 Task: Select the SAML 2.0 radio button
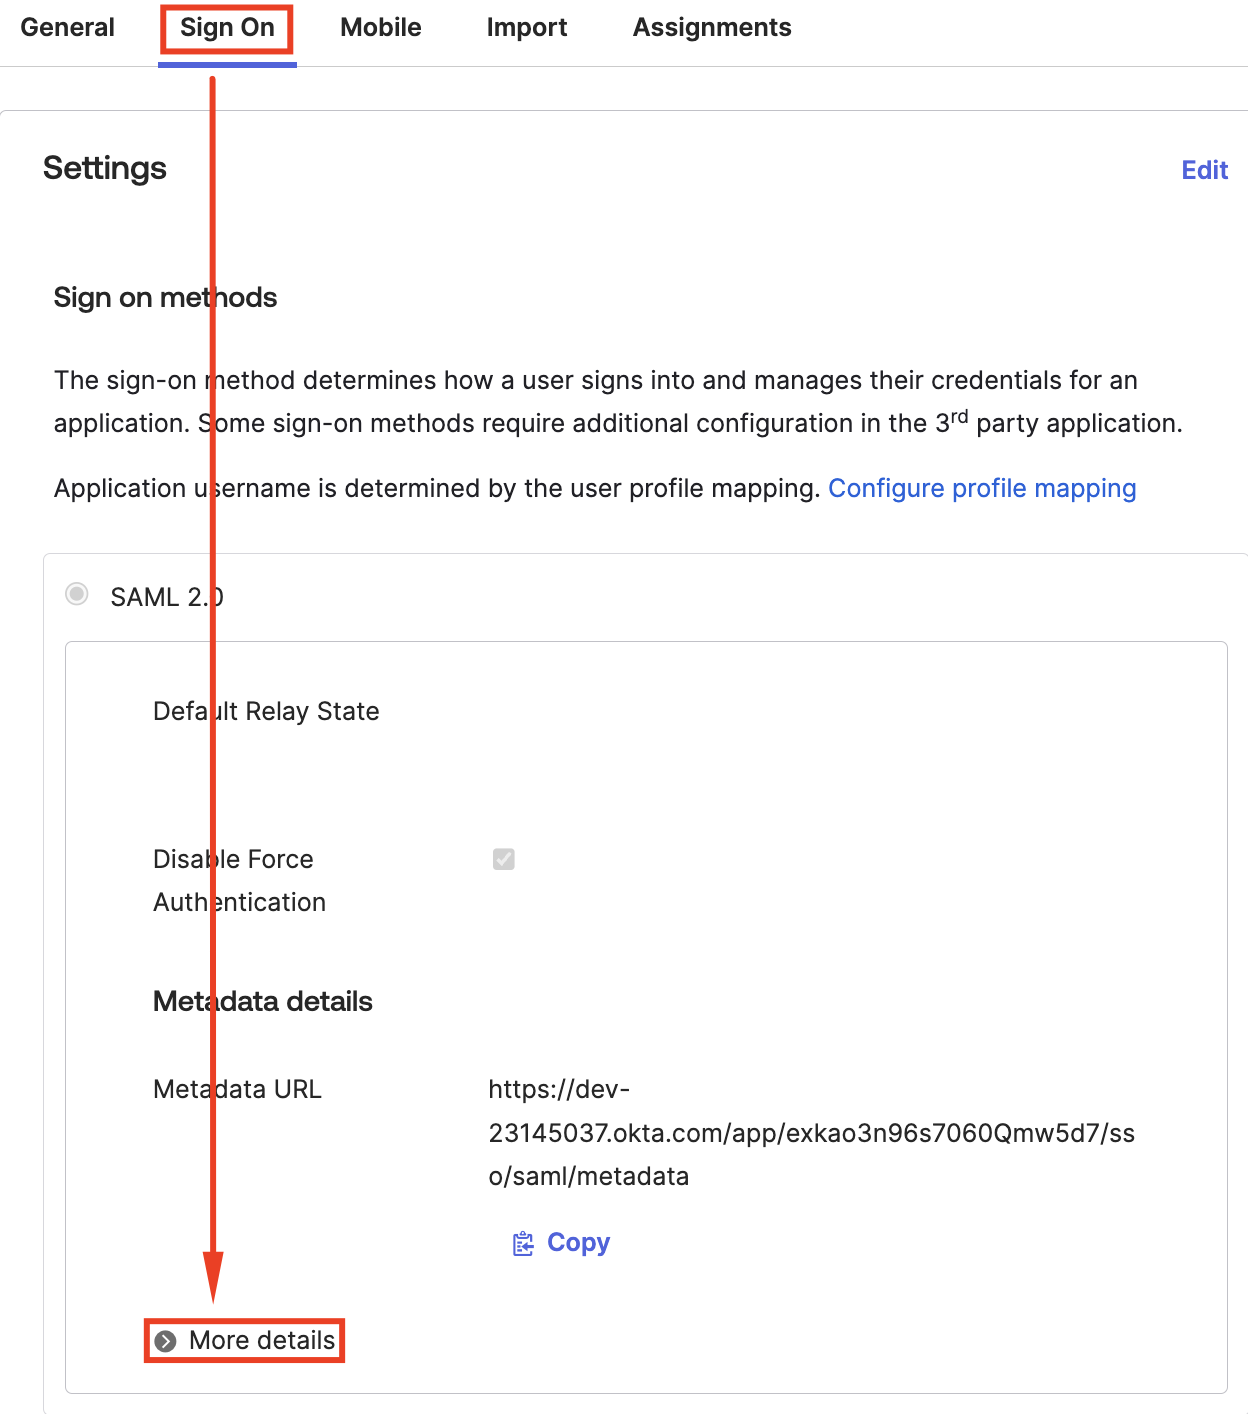click(x=77, y=594)
